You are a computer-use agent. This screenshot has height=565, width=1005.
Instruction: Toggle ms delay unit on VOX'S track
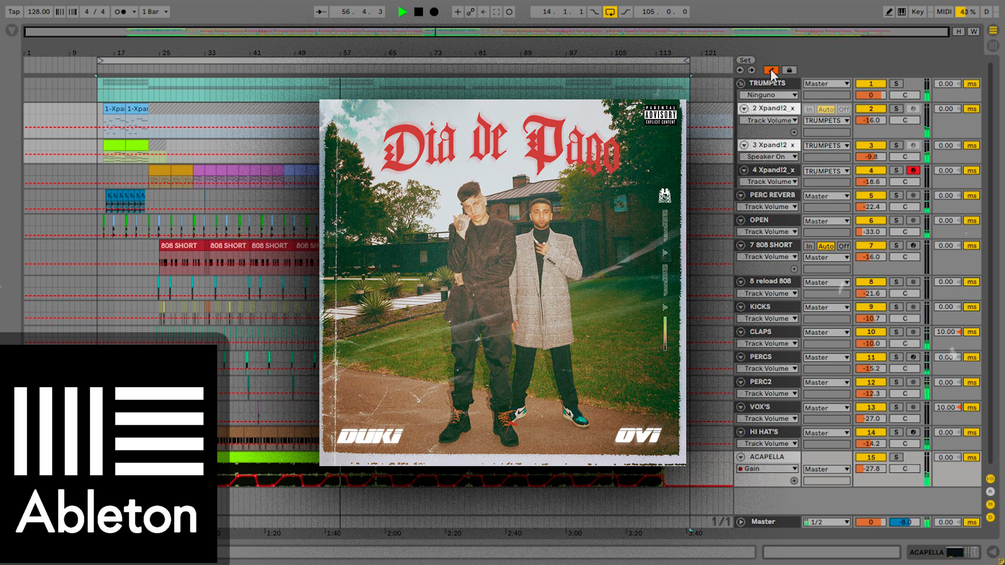click(x=972, y=407)
